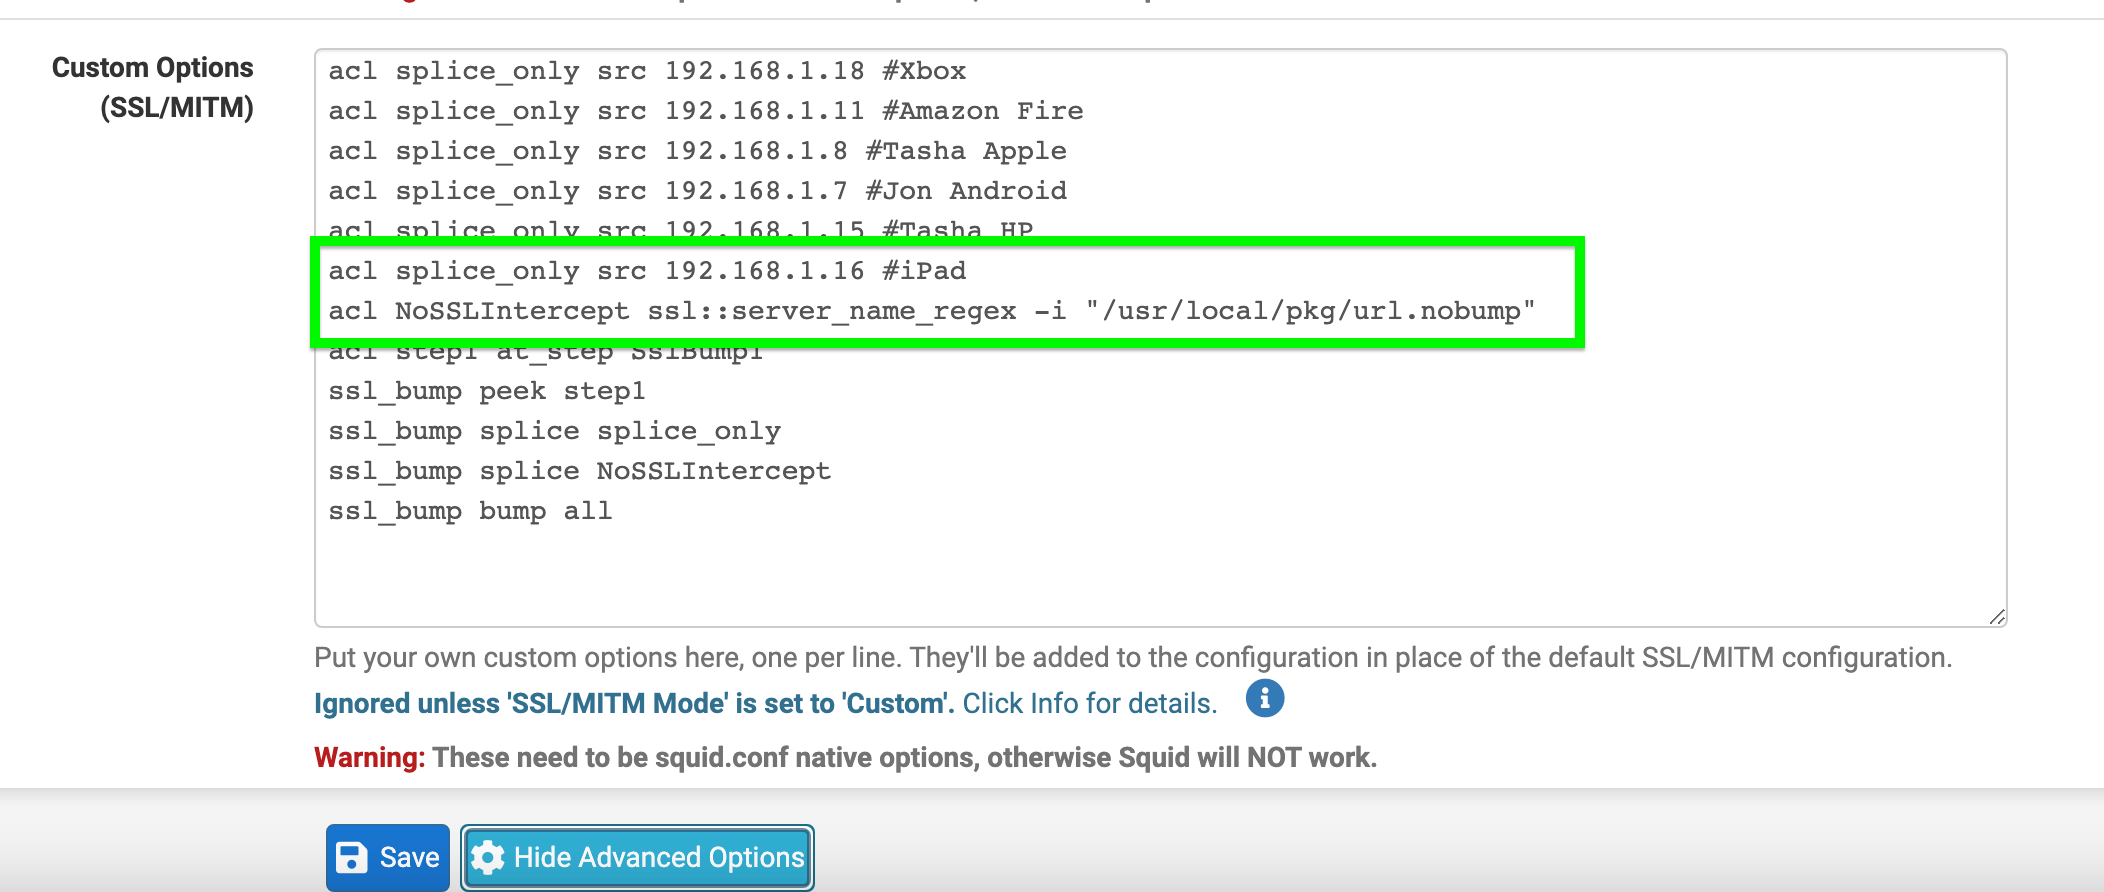Click the #Jon Android acl line
This screenshot has height=892, width=2104.
pyautogui.click(x=697, y=192)
